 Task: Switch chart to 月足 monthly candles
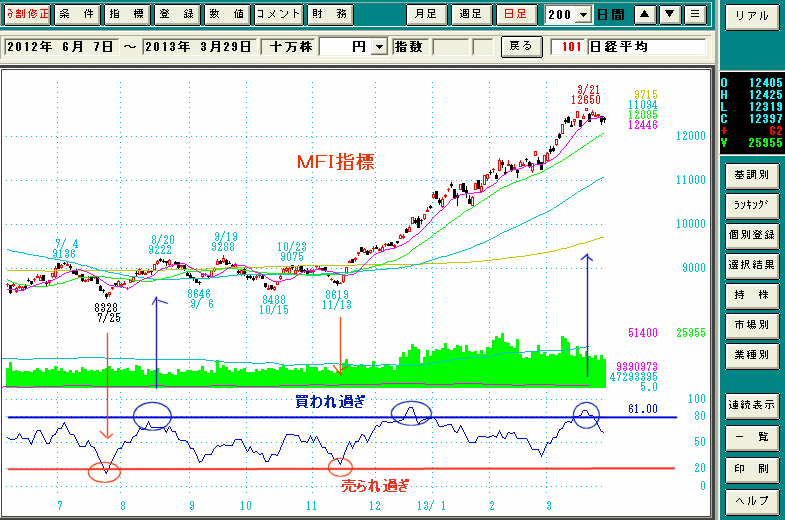(426, 14)
